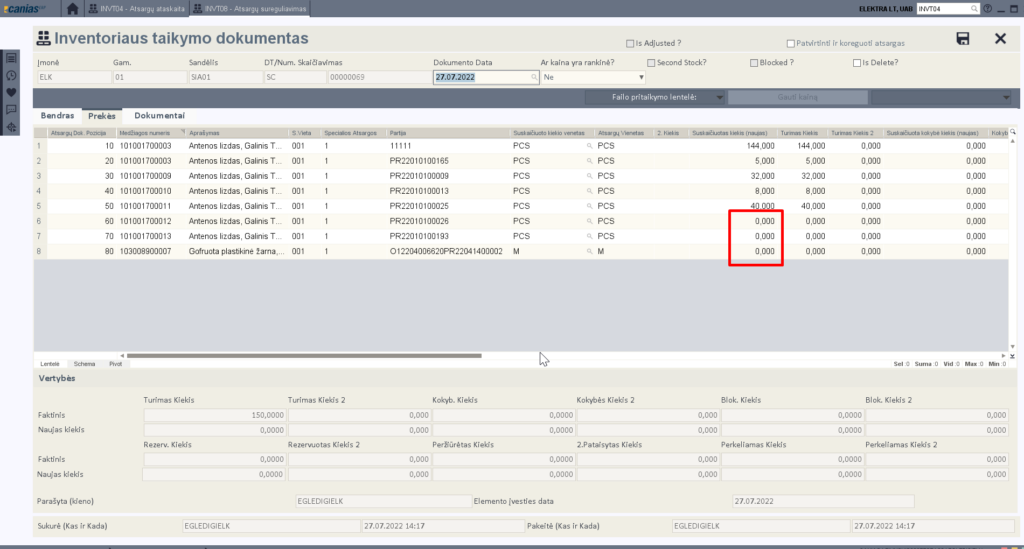Check the Second Stock checkbox
This screenshot has height=549, width=1024.
(651, 62)
